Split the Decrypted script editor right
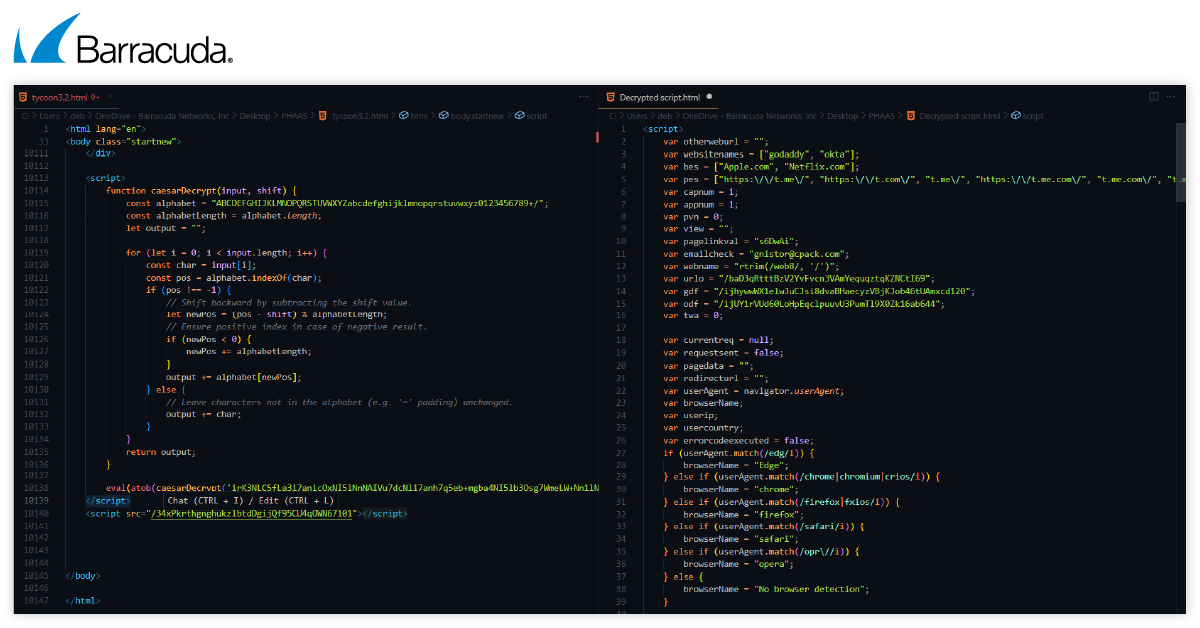1200x628 pixels. 1154,97
